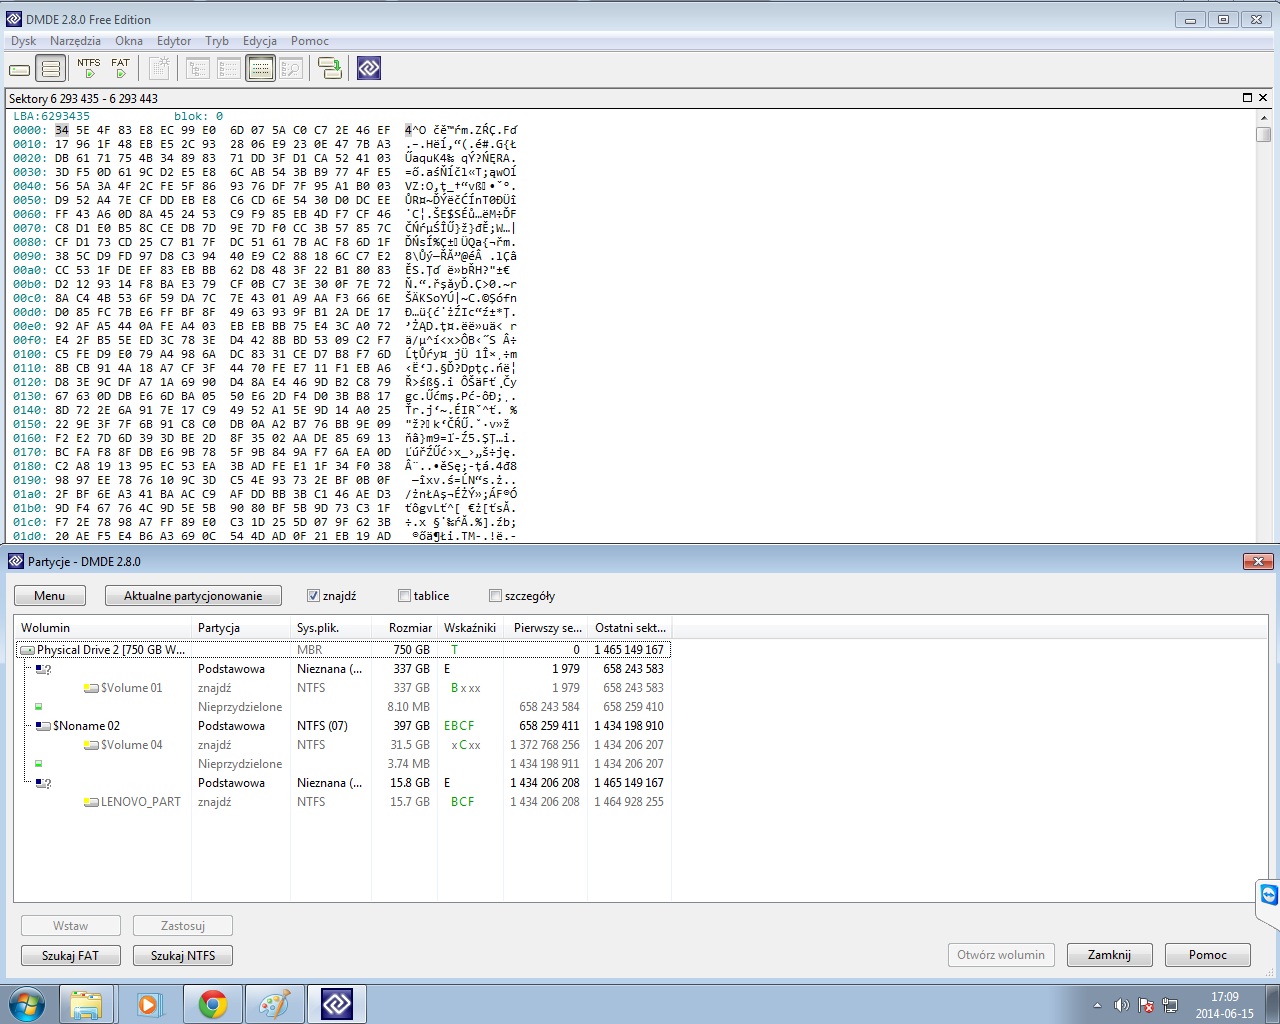Open the Okna menu
Image resolution: width=1280 pixels, height=1024 pixels.
pos(129,41)
